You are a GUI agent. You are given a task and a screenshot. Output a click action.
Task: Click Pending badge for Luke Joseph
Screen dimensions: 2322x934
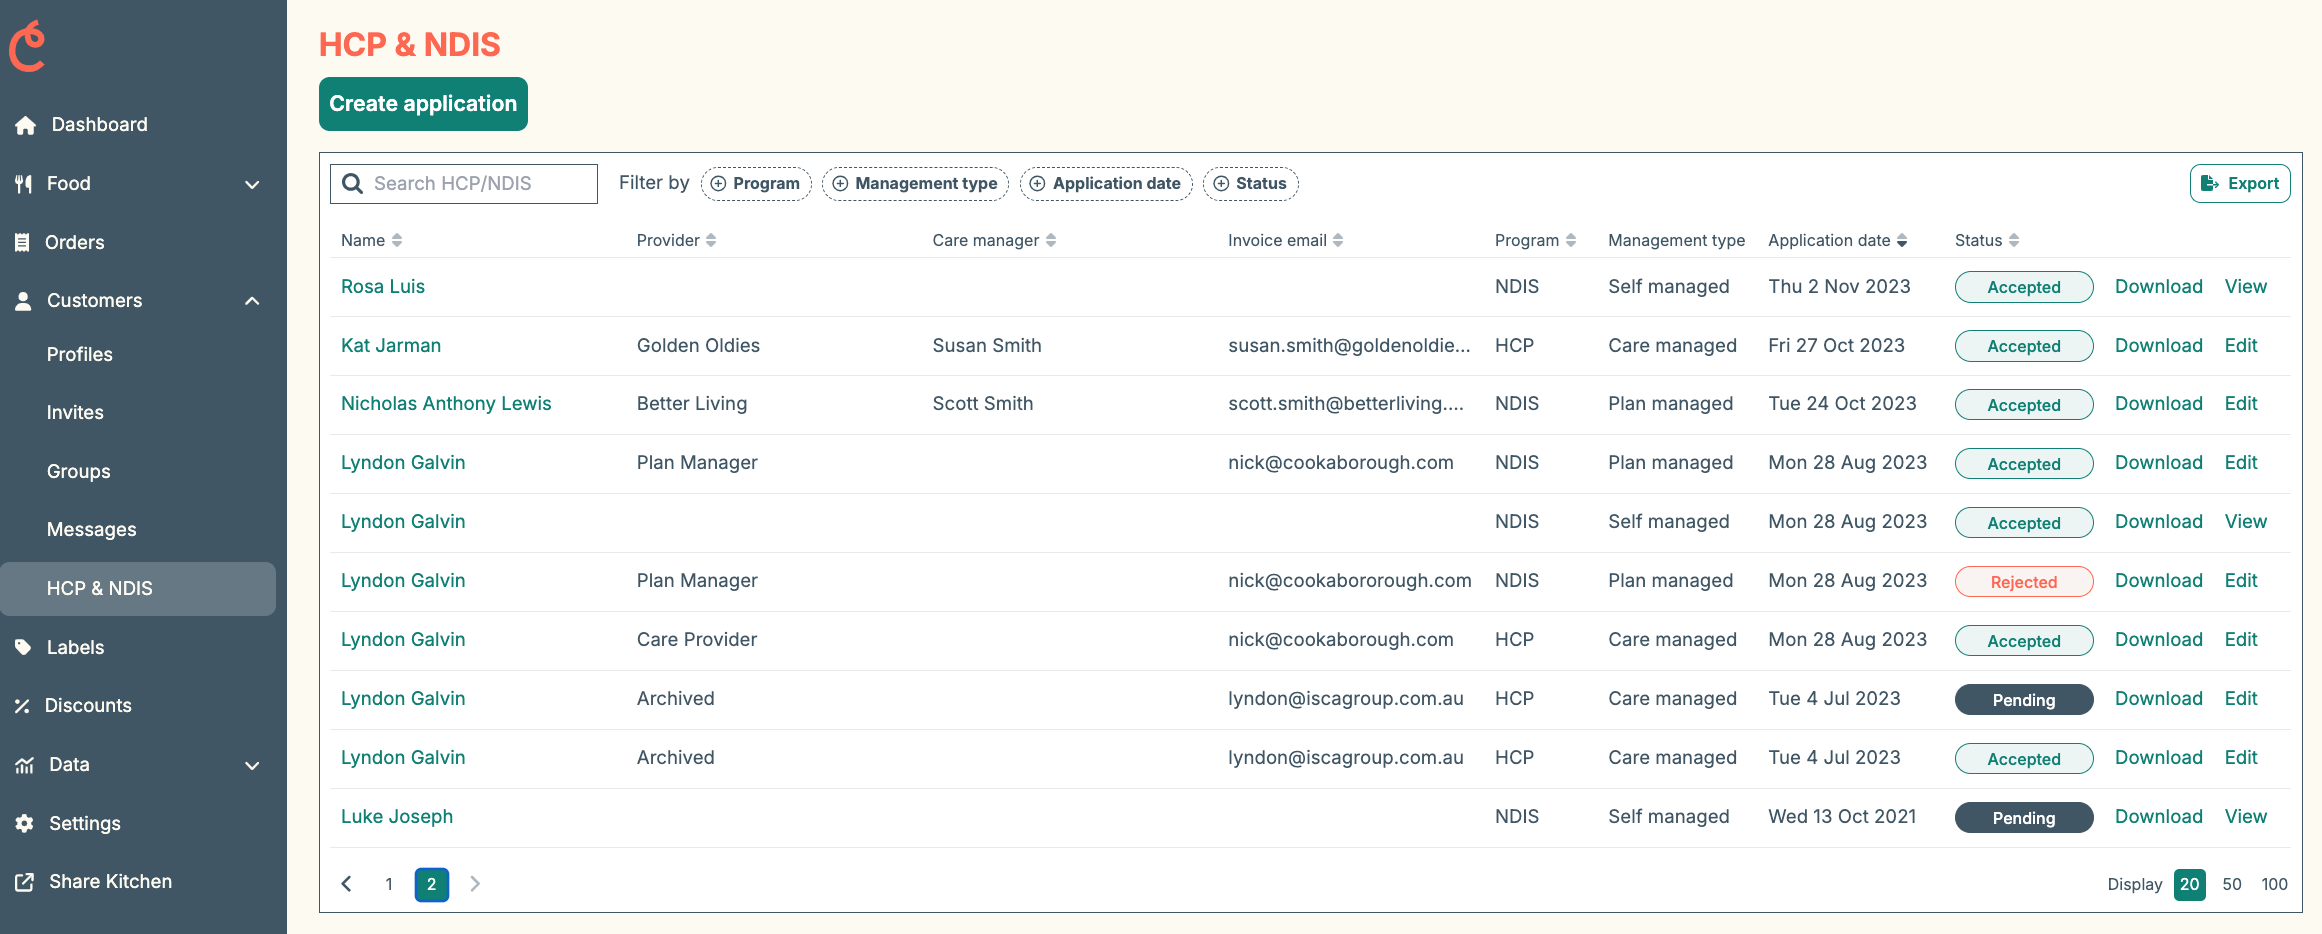point(2024,818)
